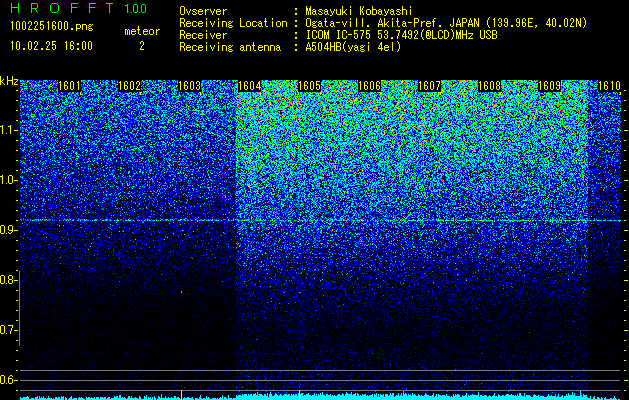
Task: Click the kHz axis unit label
Action: 9,81
